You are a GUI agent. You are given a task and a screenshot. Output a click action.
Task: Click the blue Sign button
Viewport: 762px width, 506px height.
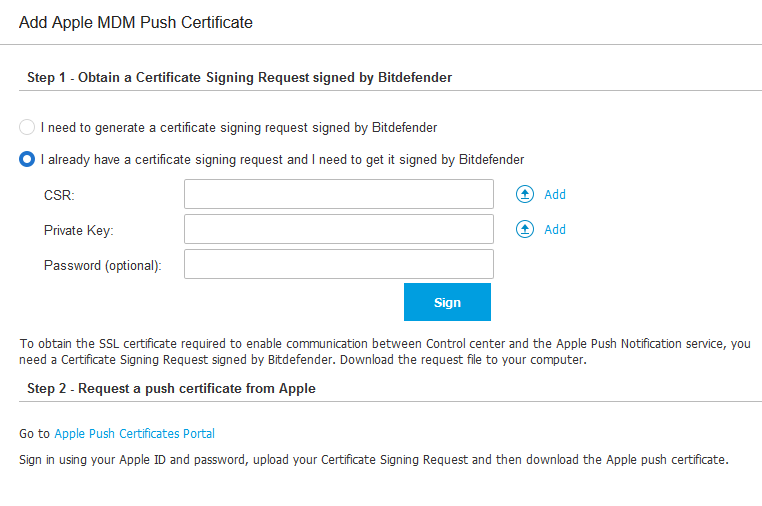point(447,302)
